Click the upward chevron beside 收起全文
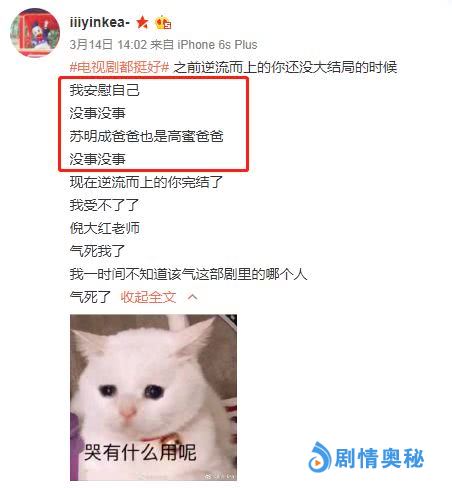Image resolution: width=452 pixels, height=488 pixels. pyautogui.click(x=192, y=297)
